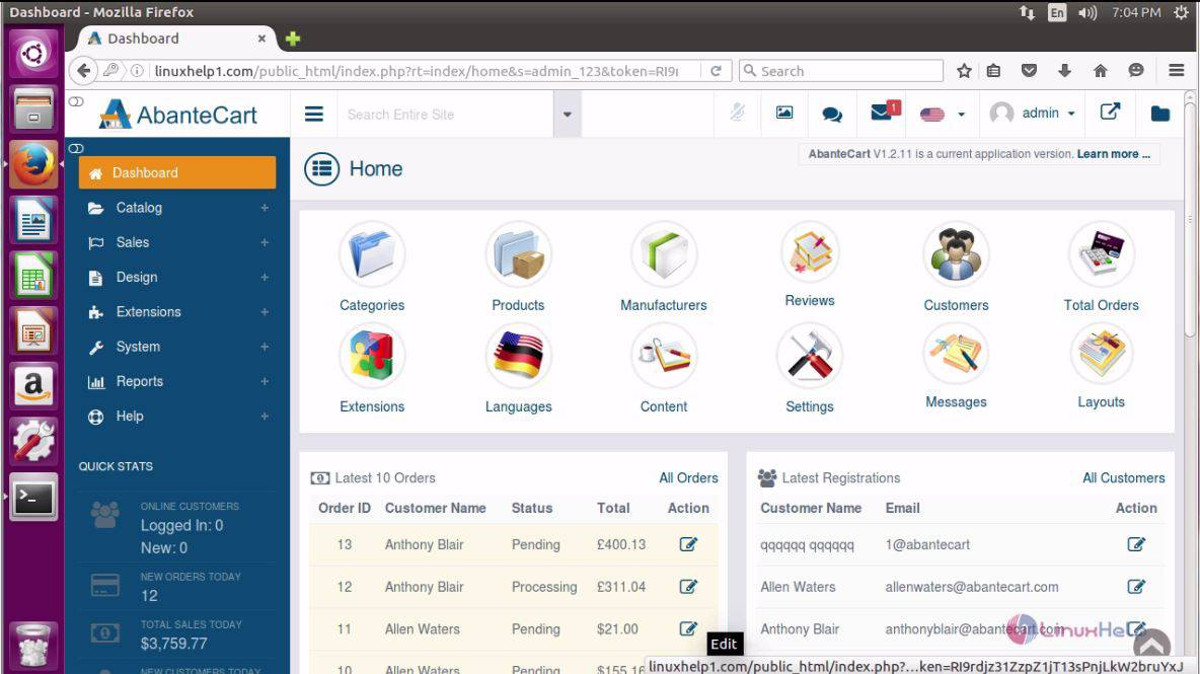Open the language flag dropdown
This screenshot has width=1200, height=674.
943,114
